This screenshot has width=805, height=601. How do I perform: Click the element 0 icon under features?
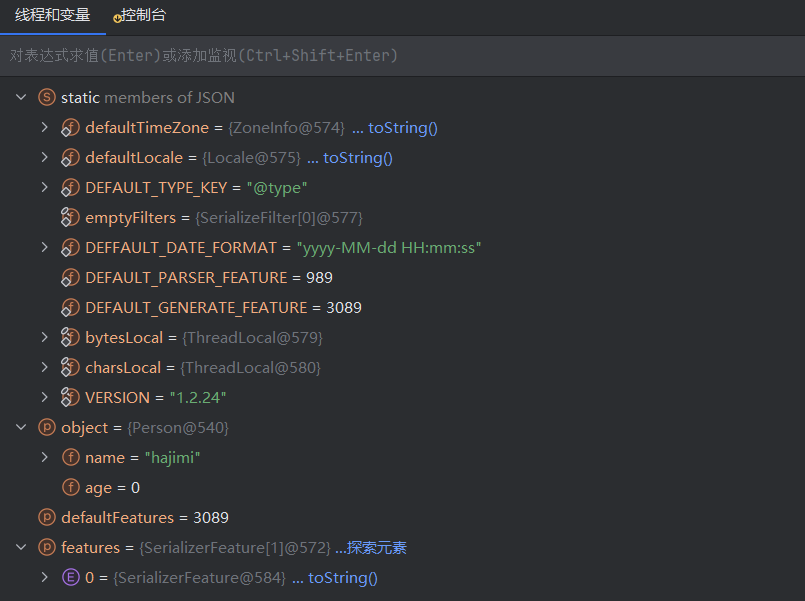coord(70,578)
